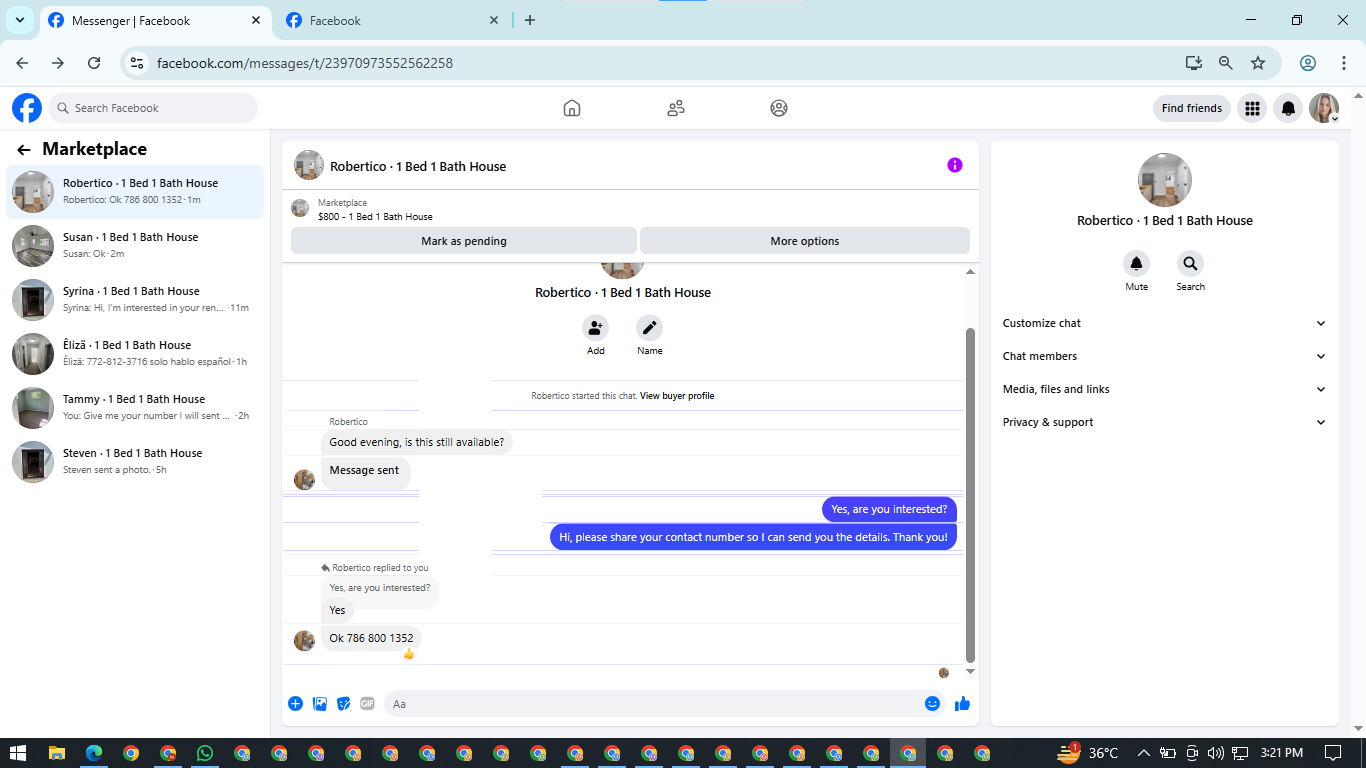Open View buyer profile link
The width and height of the screenshot is (1366, 768).
[x=677, y=396]
